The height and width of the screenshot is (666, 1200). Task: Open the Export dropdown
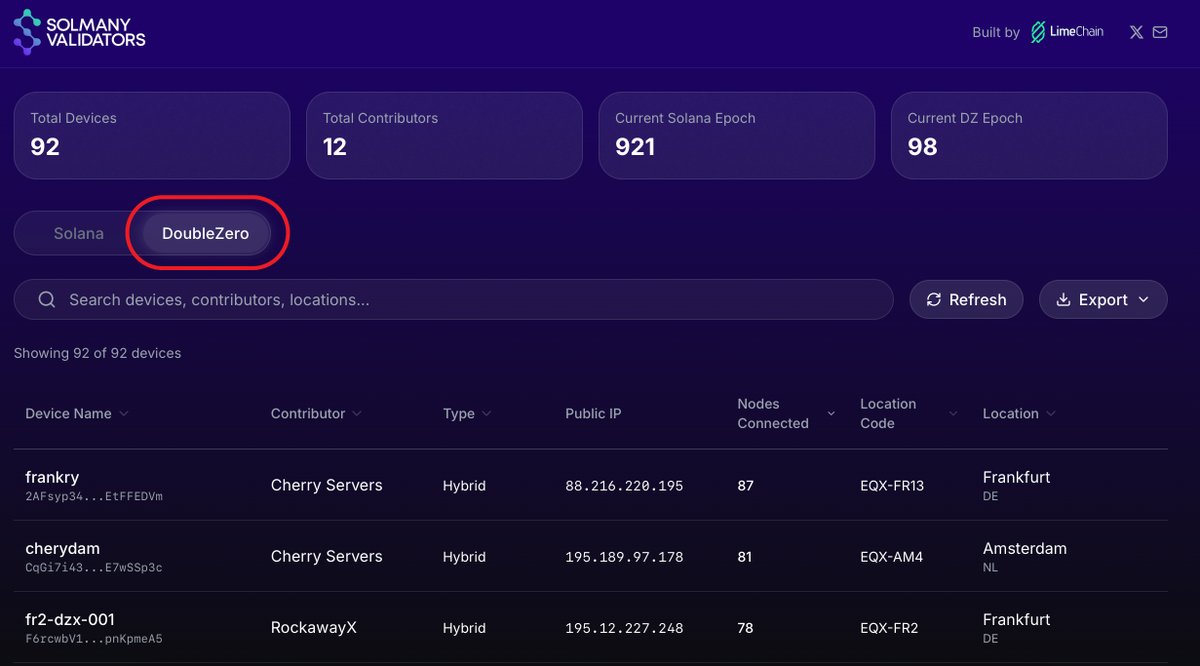click(x=1103, y=299)
